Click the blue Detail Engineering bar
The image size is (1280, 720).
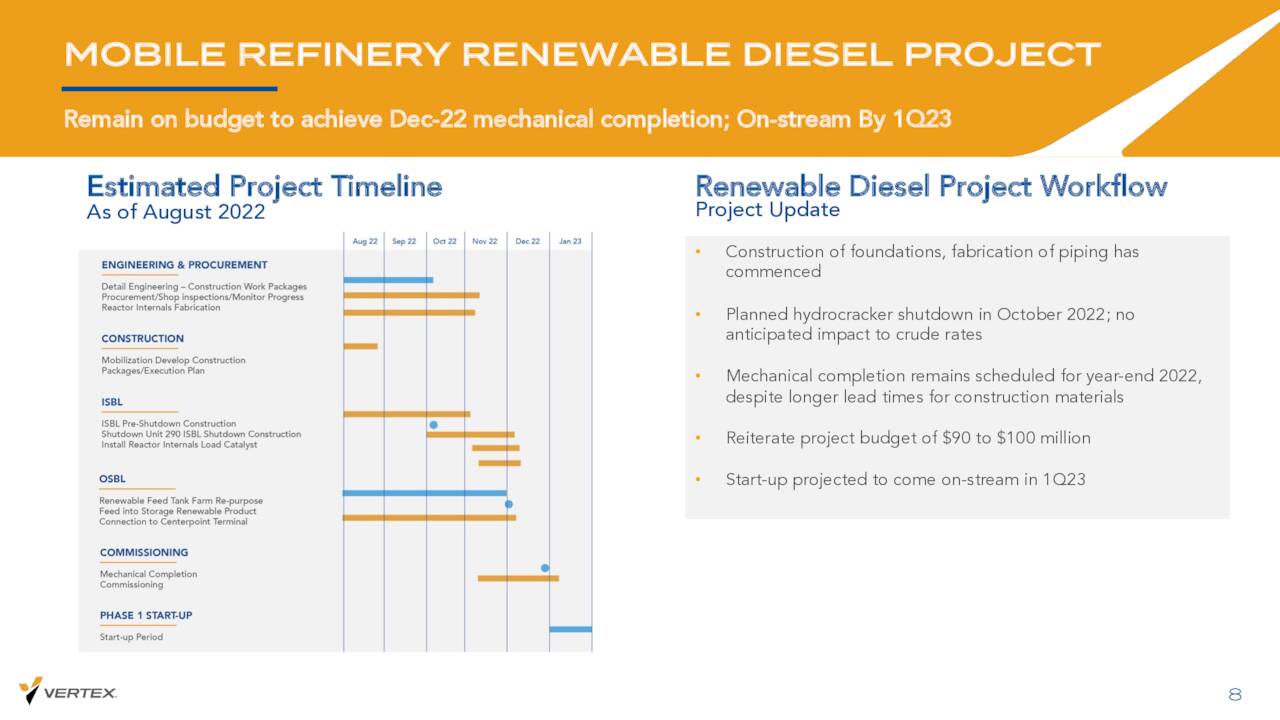point(388,280)
